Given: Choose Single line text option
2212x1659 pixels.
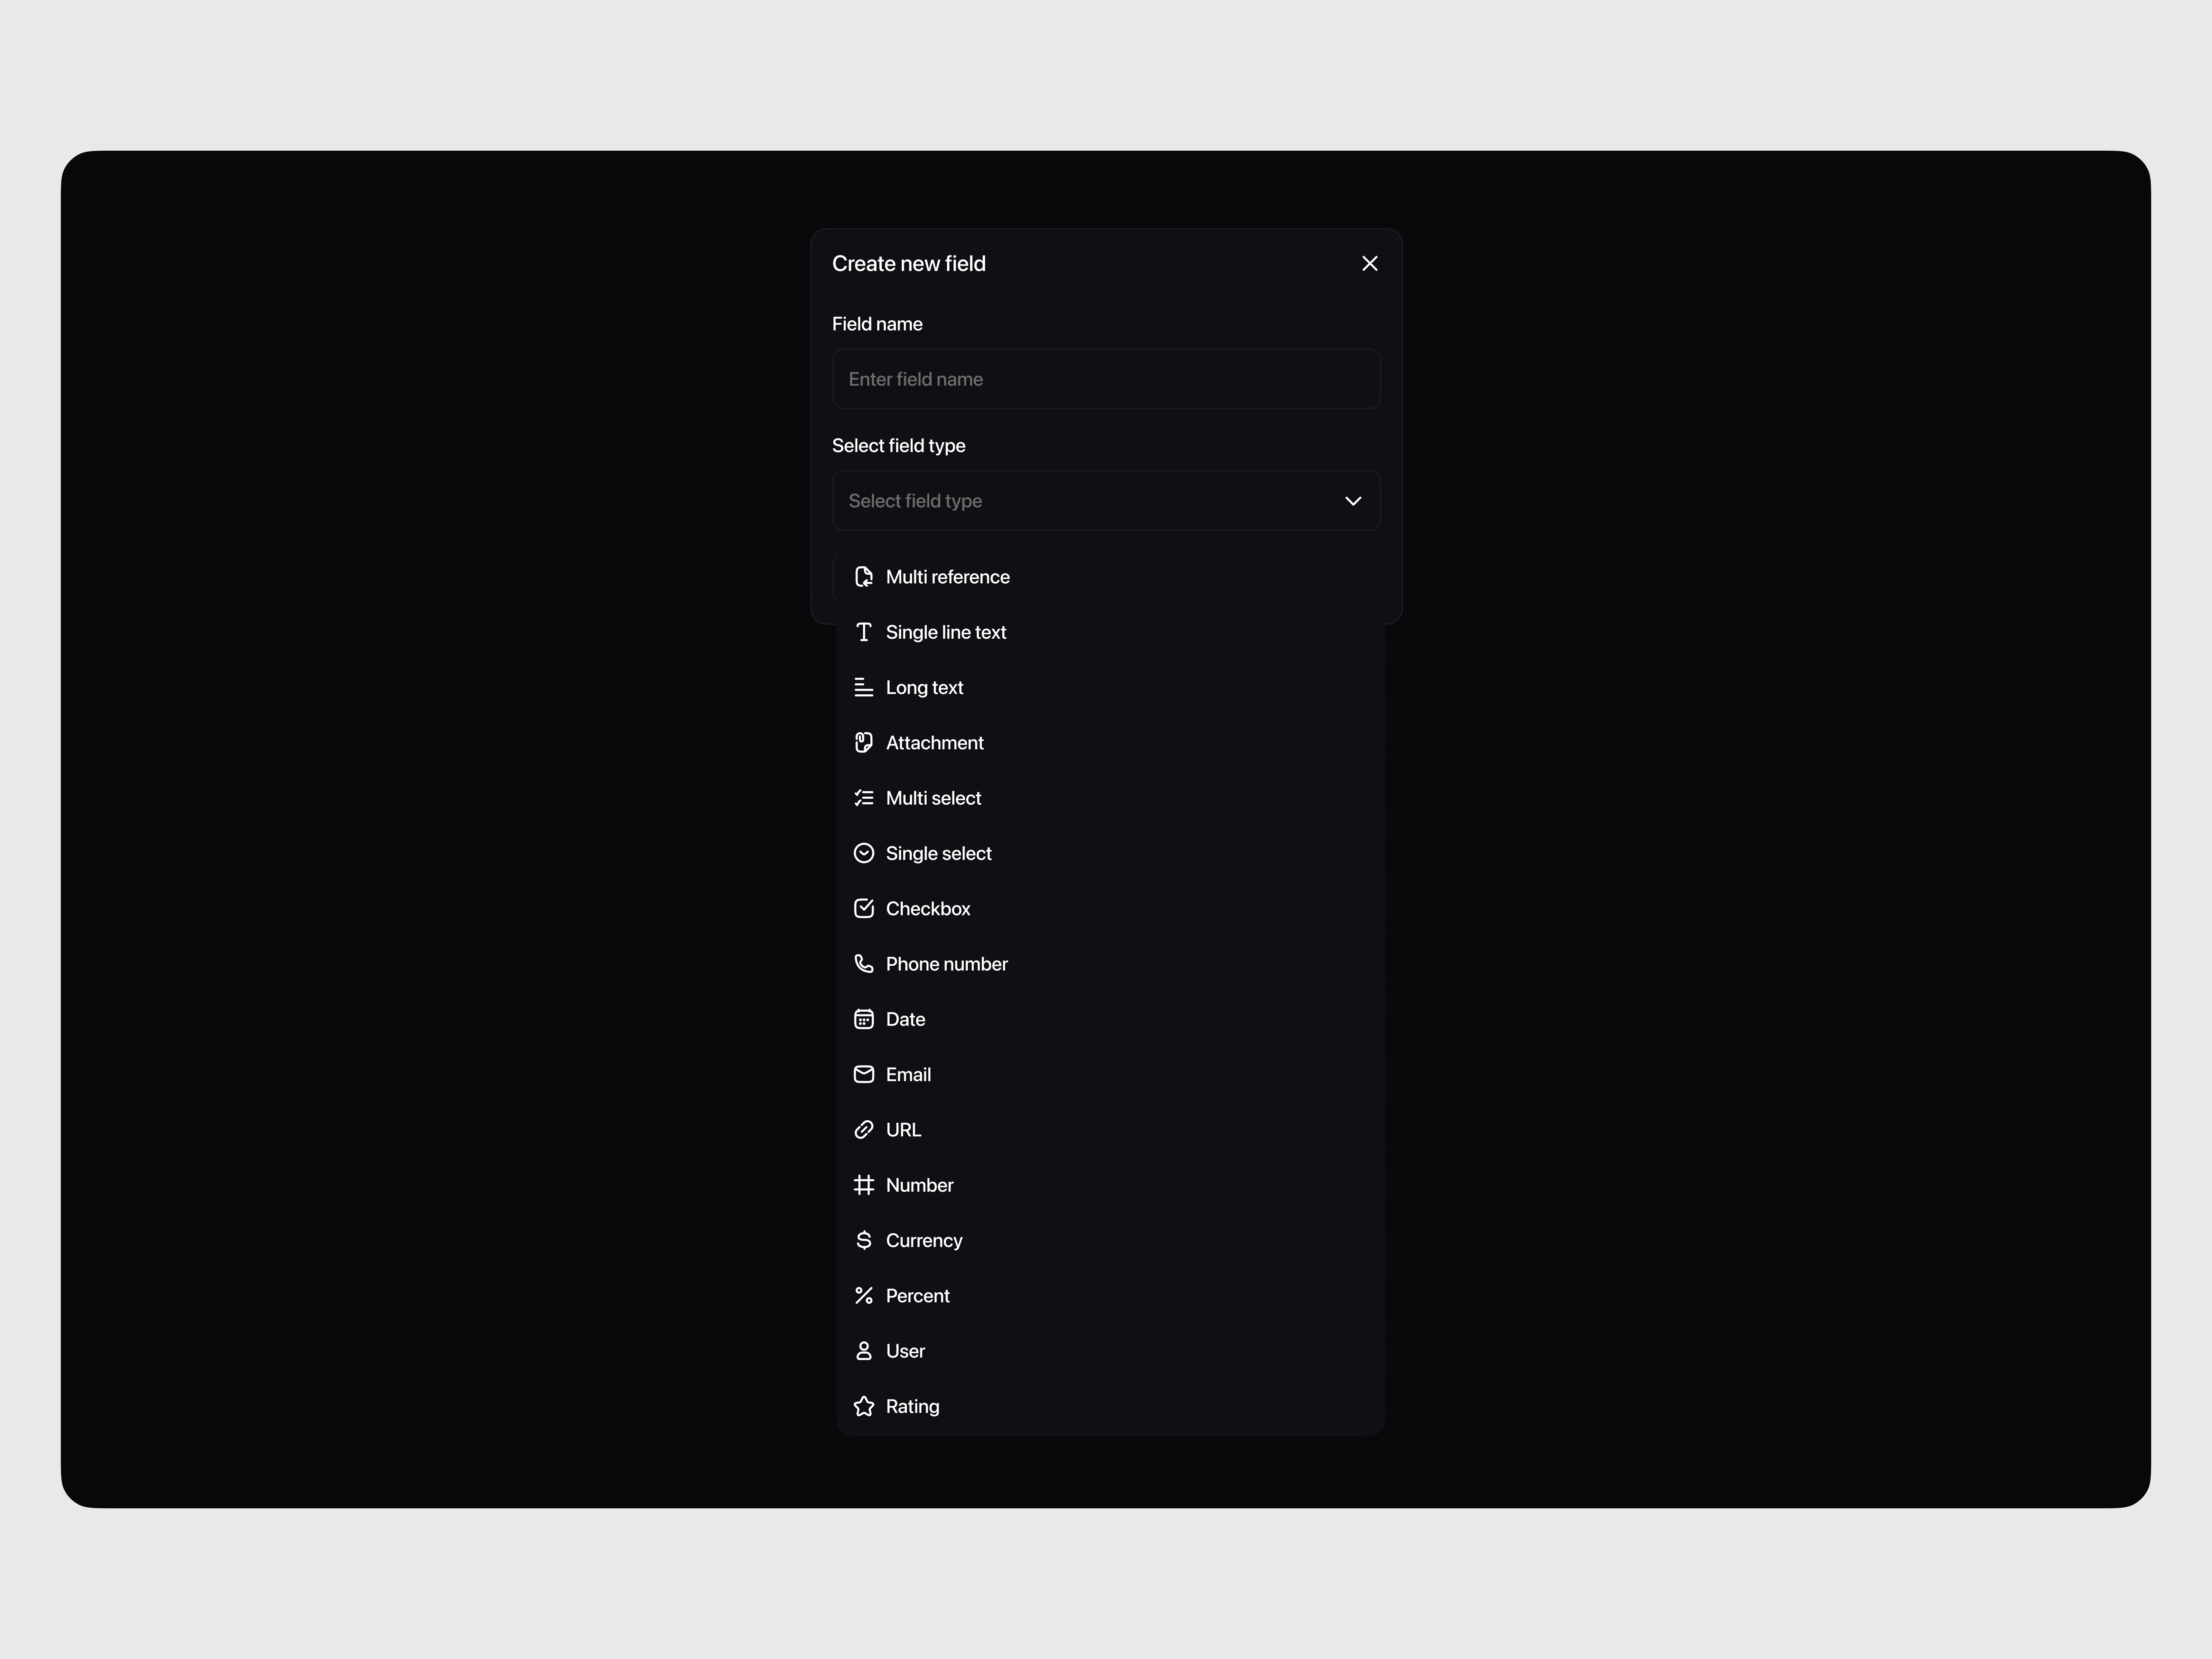Looking at the screenshot, I should (x=1110, y=632).
